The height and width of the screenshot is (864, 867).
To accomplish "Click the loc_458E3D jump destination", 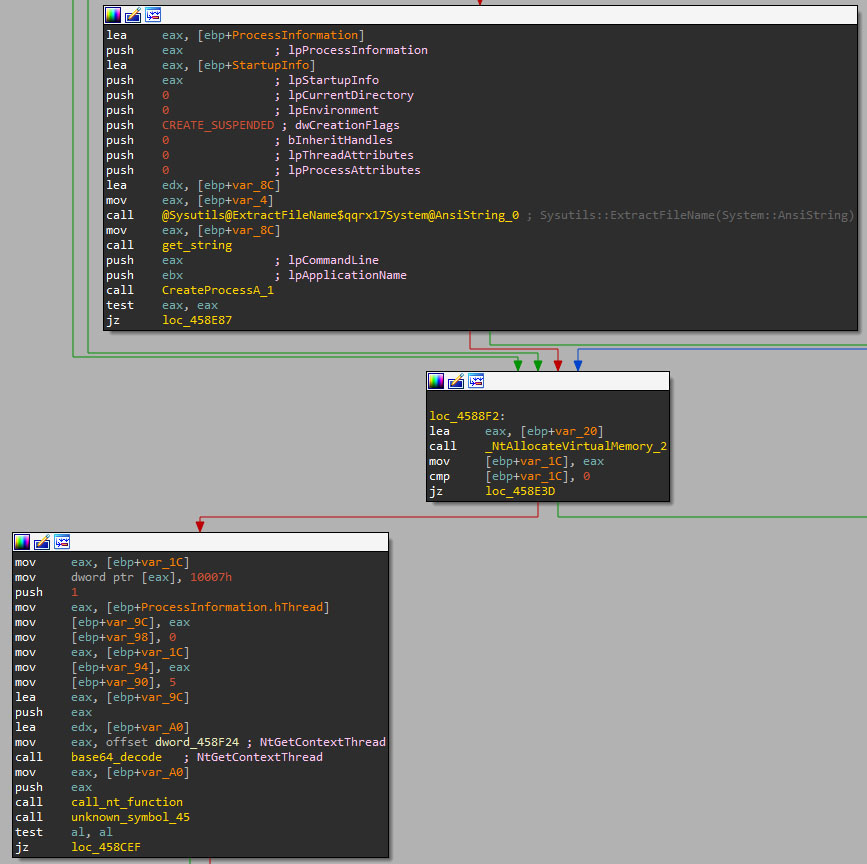I will (x=522, y=491).
